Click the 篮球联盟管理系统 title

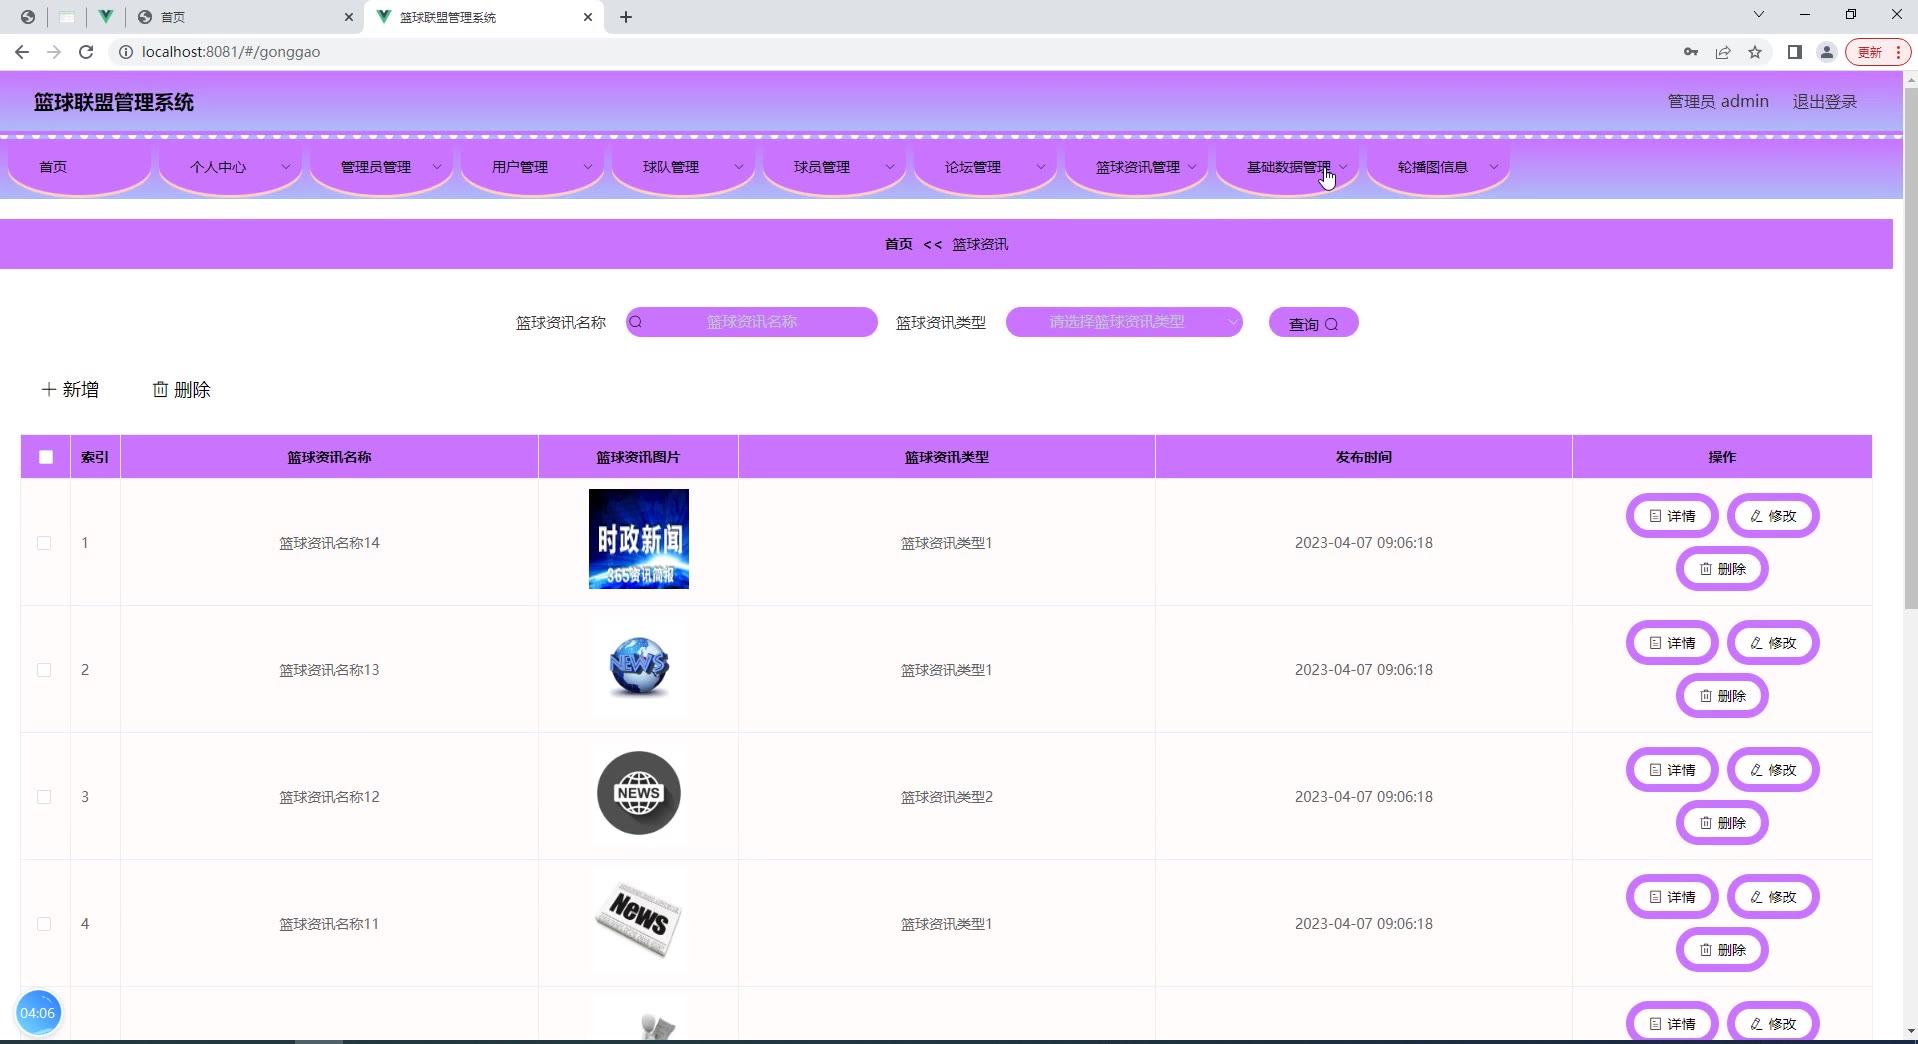click(114, 102)
